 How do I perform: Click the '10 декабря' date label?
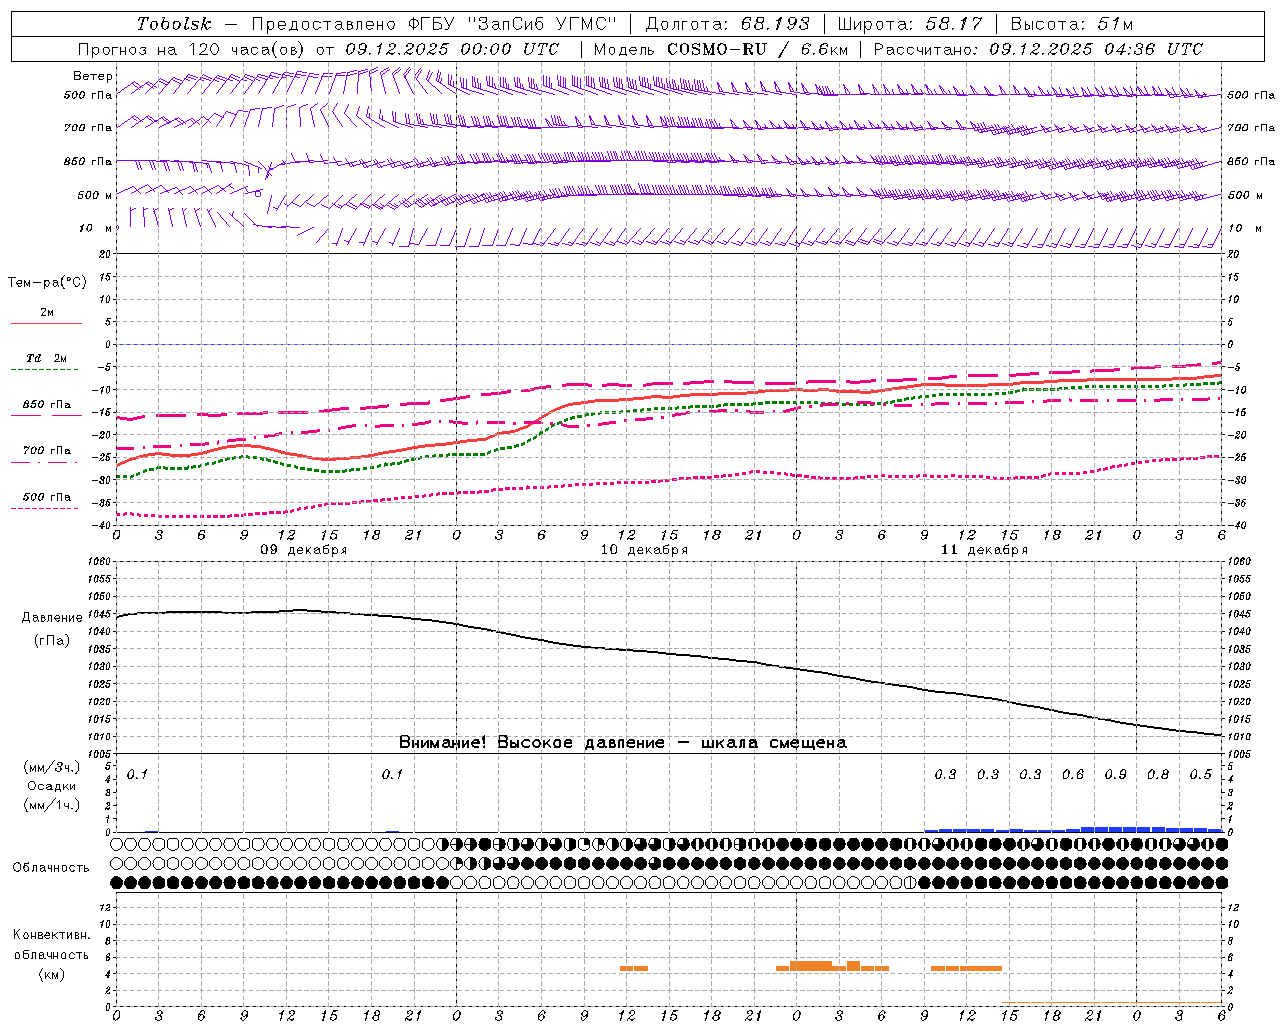coord(644,550)
